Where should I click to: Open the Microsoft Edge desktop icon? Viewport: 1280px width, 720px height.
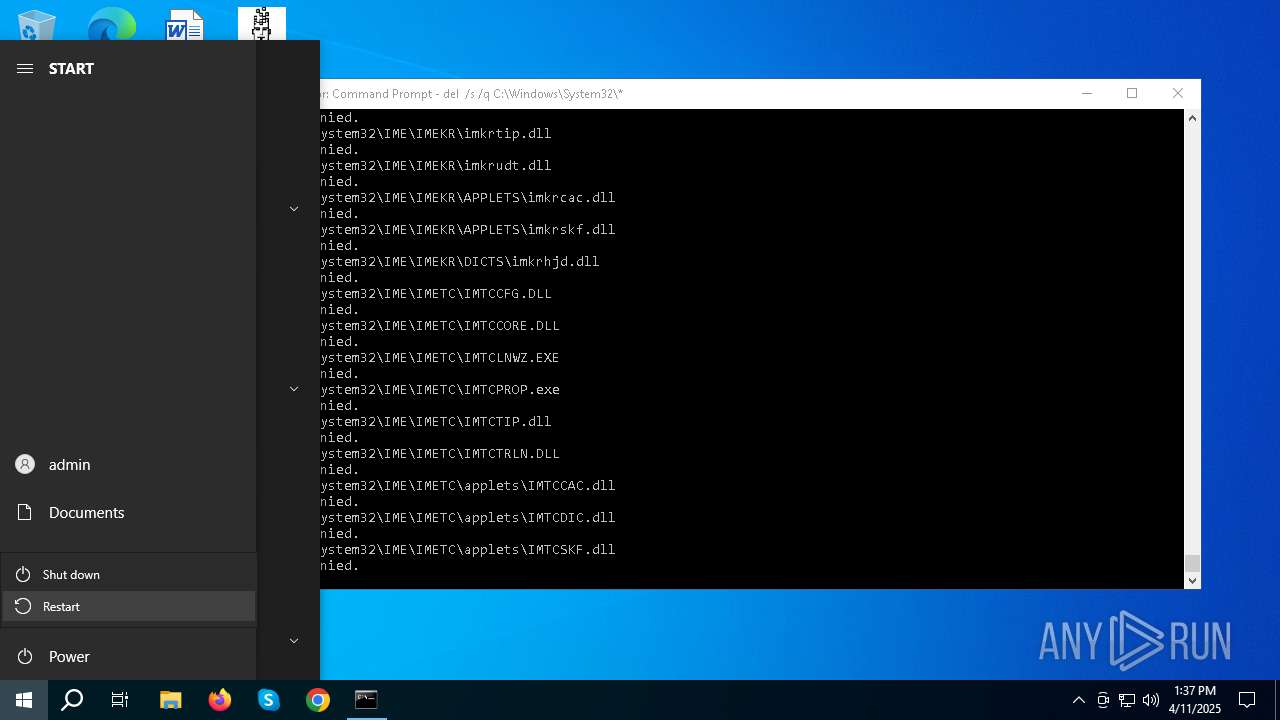coord(111,24)
